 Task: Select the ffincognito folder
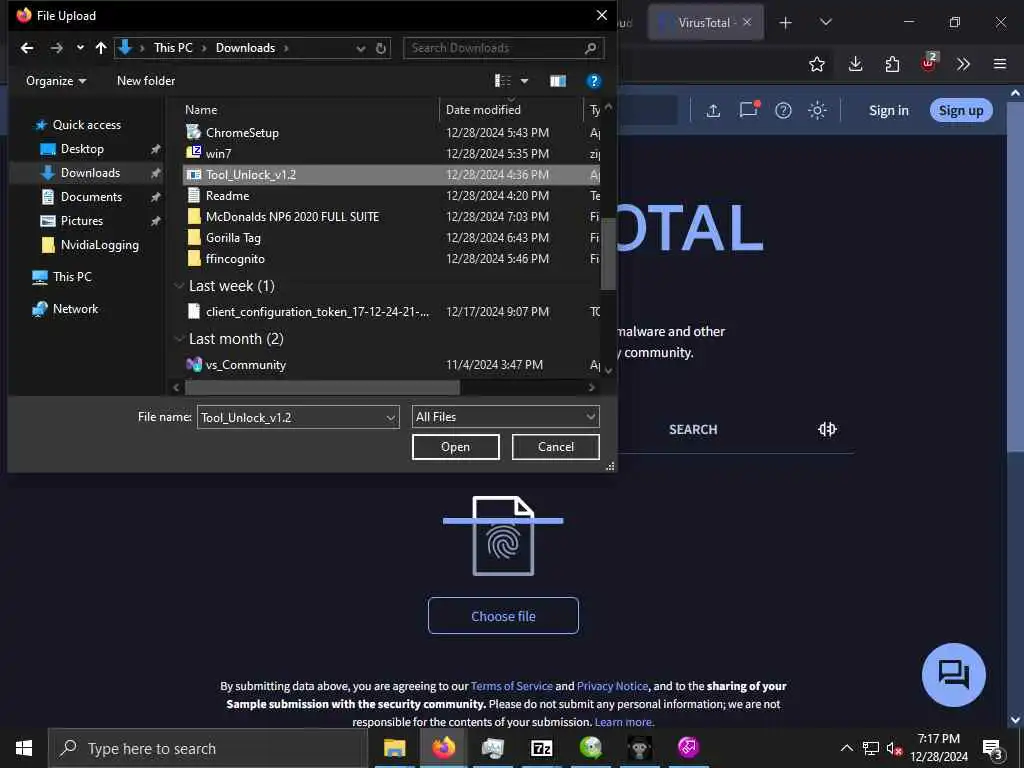[391, 259]
